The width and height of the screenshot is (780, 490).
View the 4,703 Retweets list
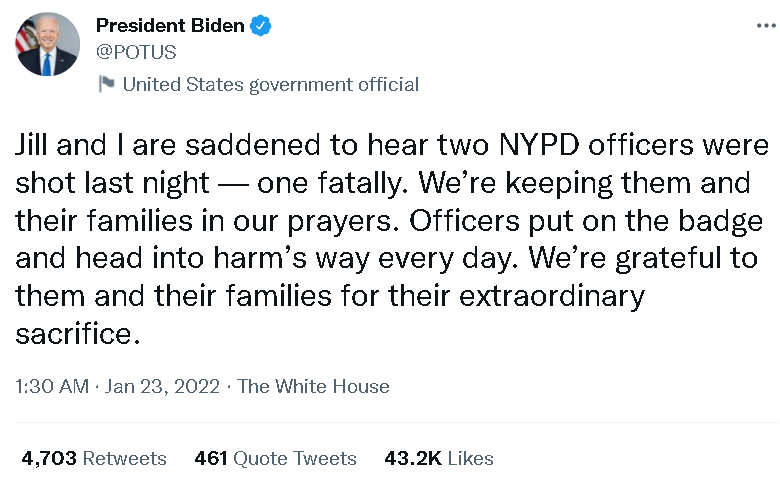coord(94,458)
